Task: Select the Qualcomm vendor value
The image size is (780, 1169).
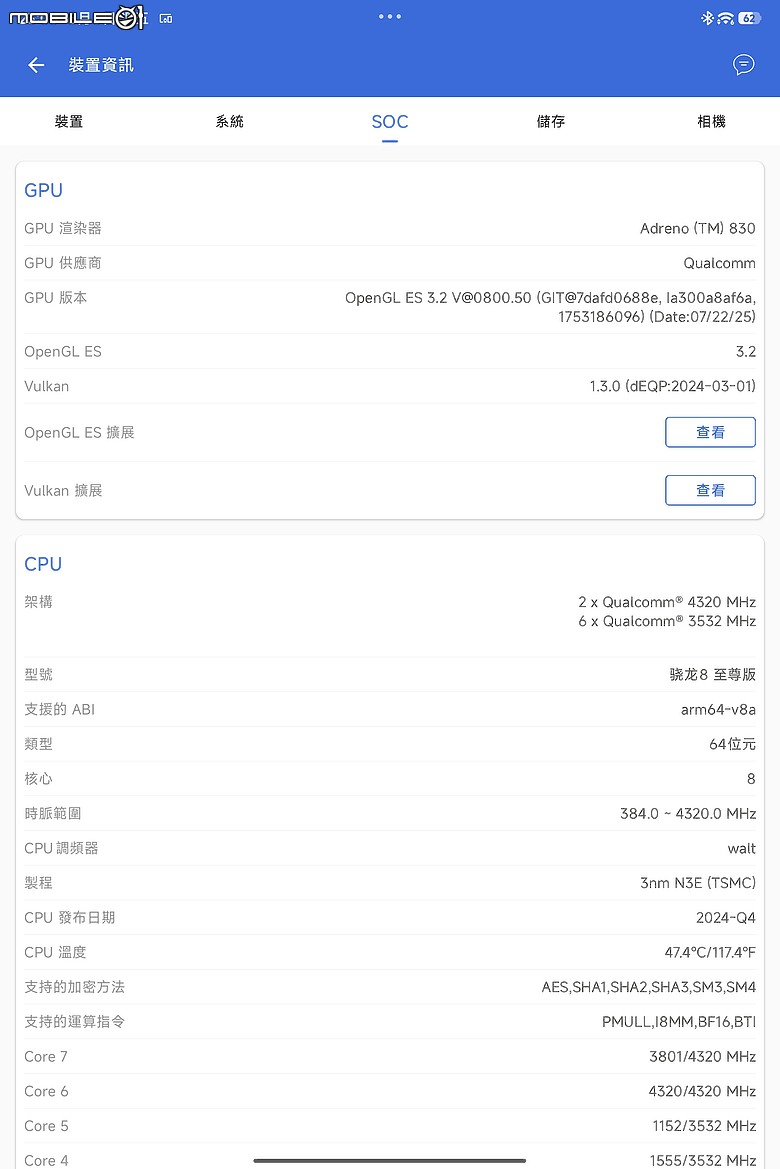Action: (x=719, y=263)
